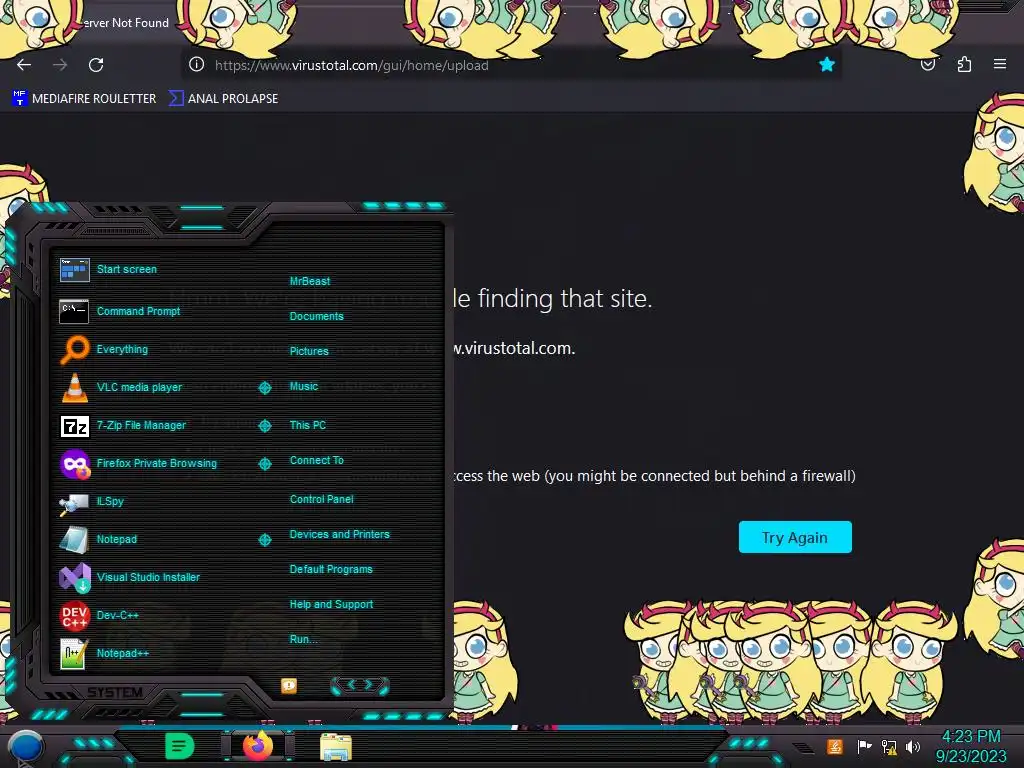Launch Notepad from the start menu
Screen dimensions: 1024x768
tap(98, 539)
